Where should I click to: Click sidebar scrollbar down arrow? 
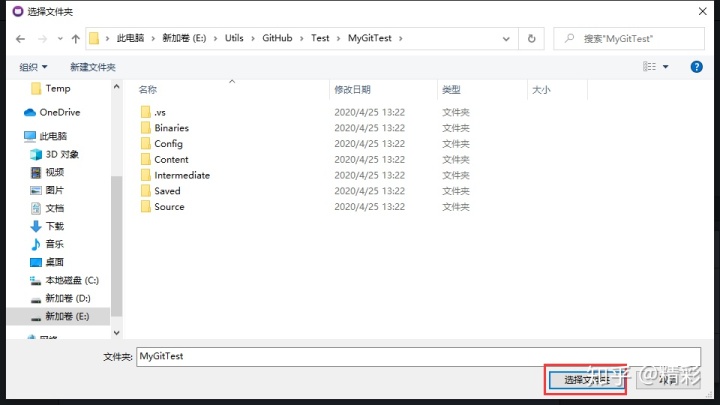[x=117, y=333]
